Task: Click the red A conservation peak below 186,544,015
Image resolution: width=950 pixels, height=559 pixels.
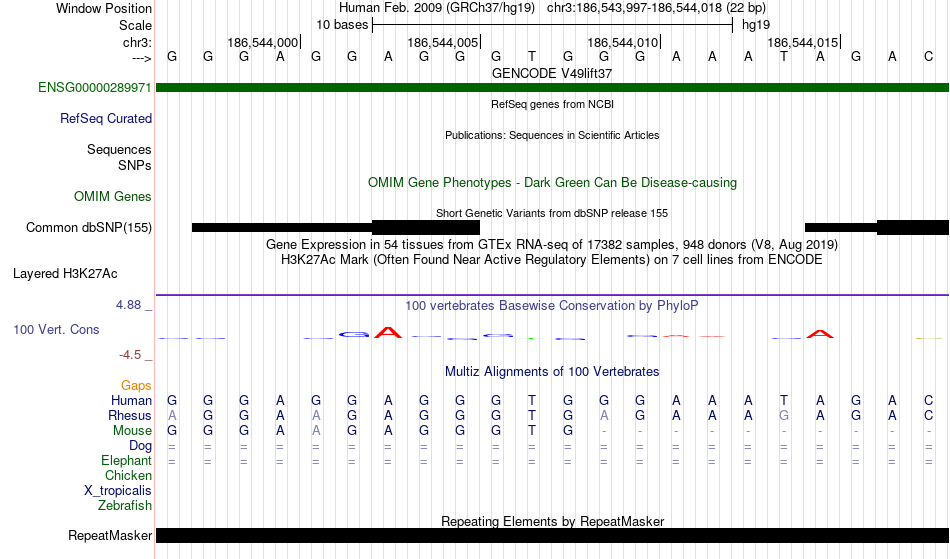Action: pyautogui.click(x=820, y=334)
